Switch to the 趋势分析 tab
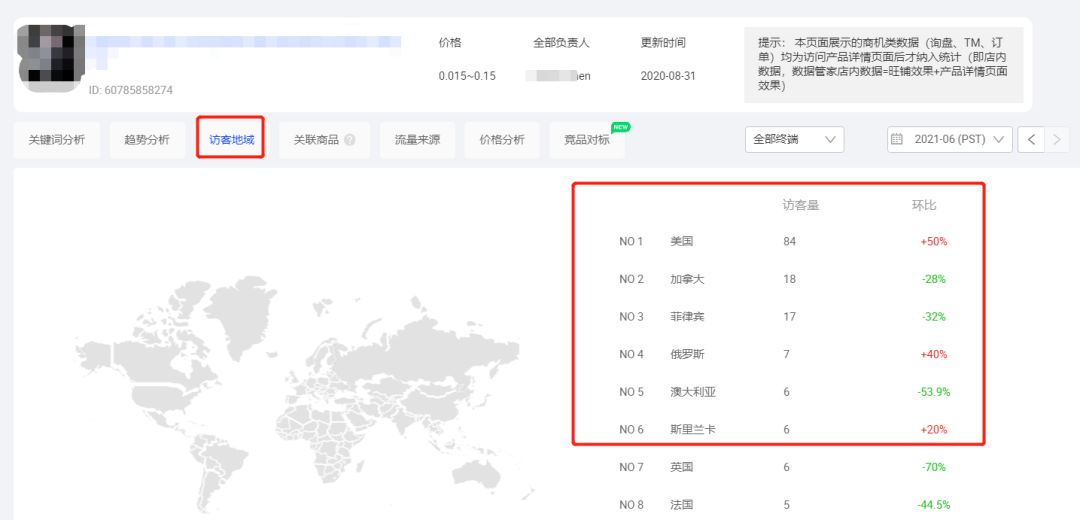 click(147, 140)
